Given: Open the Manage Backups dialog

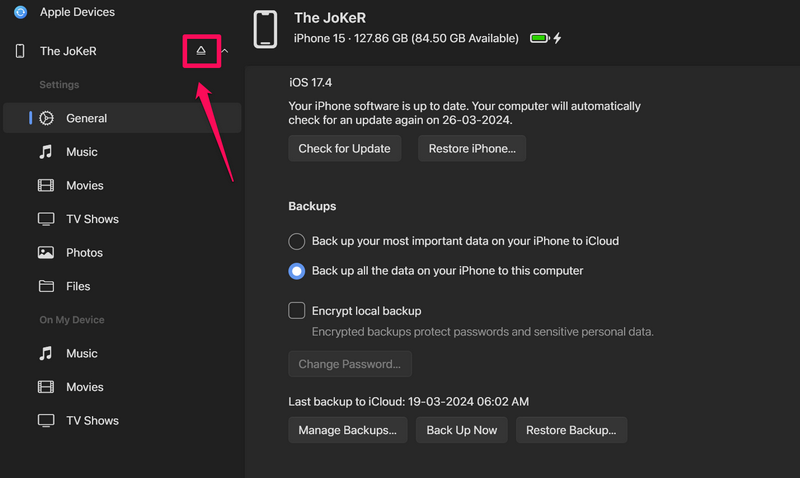Looking at the screenshot, I should tap(348, 430).
